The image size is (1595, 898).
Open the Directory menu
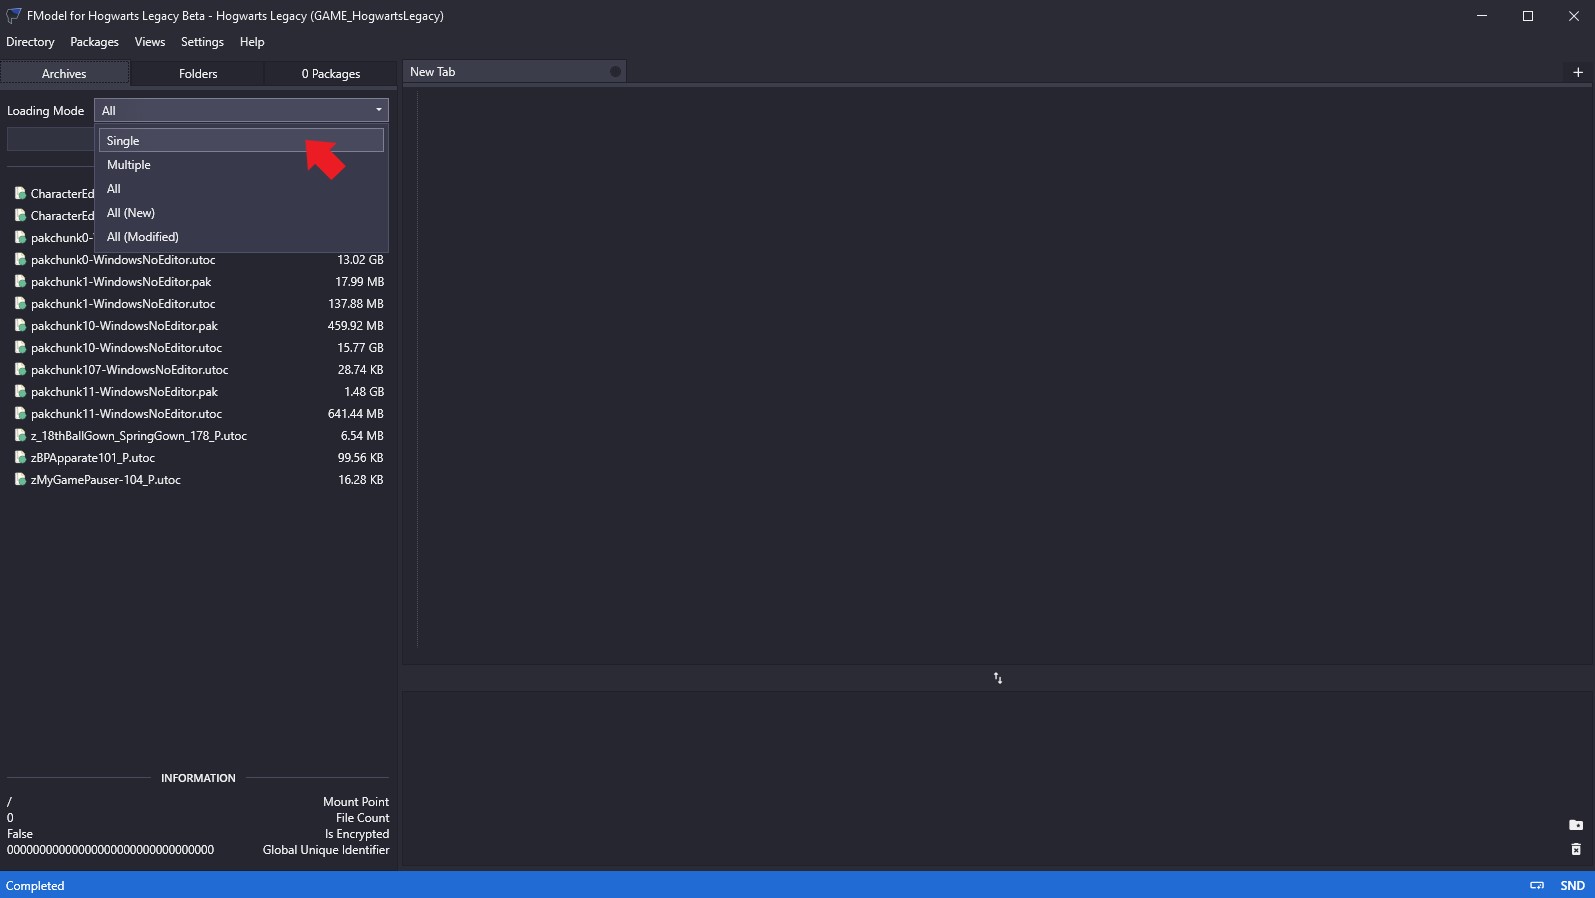coord(30,42)
